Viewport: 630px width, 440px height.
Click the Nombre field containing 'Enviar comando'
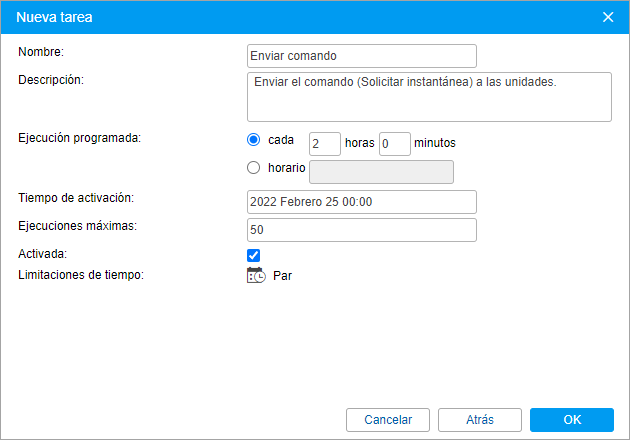tap(361, 56)
